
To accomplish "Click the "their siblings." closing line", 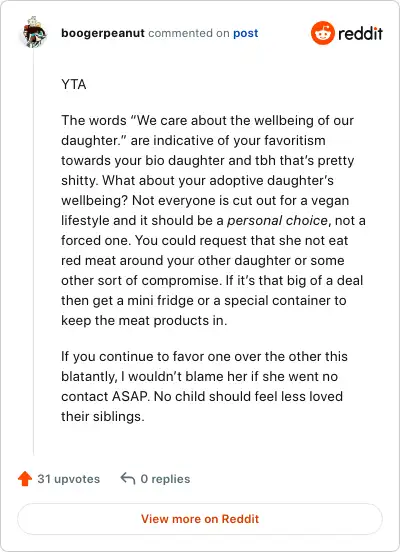I will 103,416.
